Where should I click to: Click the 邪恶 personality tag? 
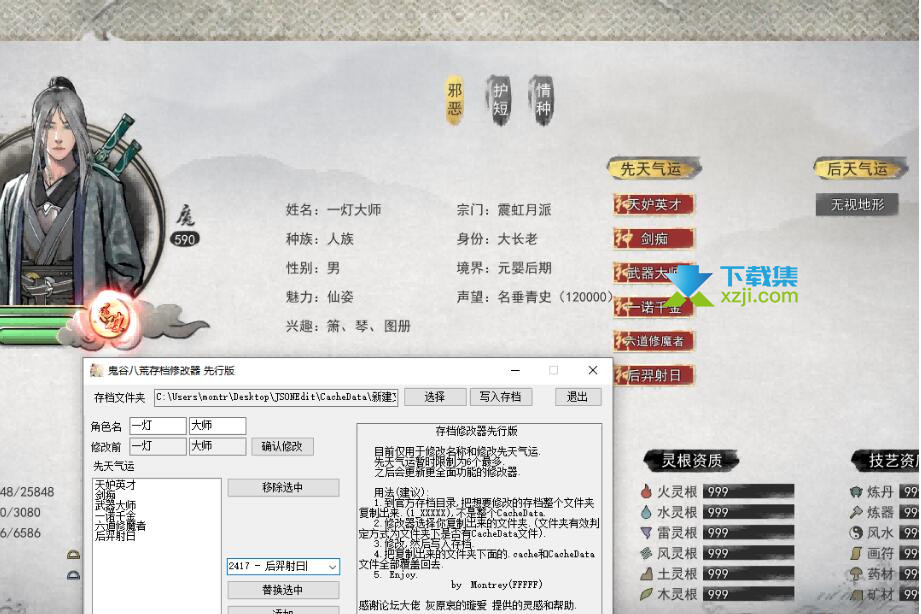click(x=455, y=100)
